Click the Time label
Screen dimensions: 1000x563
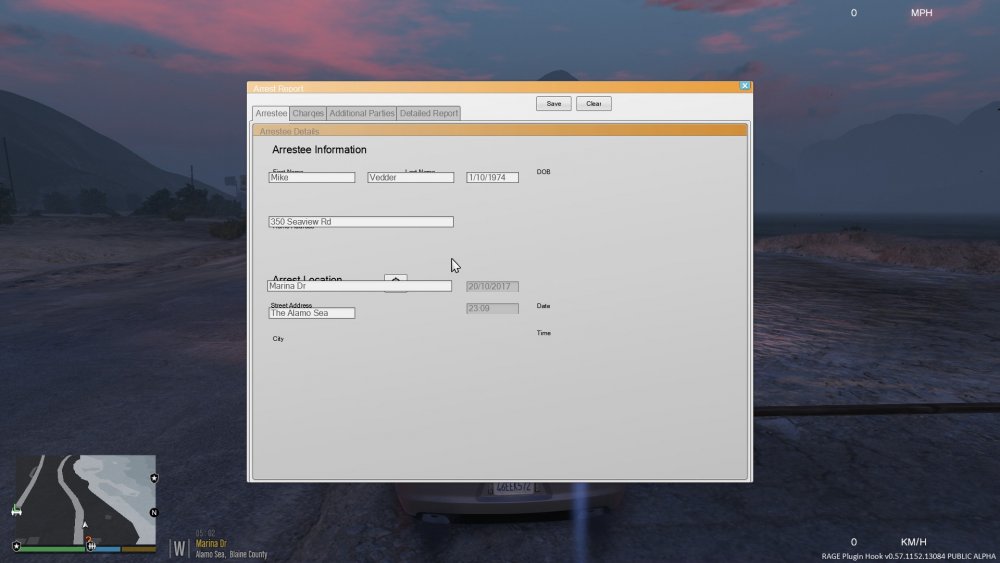(543, 333)
